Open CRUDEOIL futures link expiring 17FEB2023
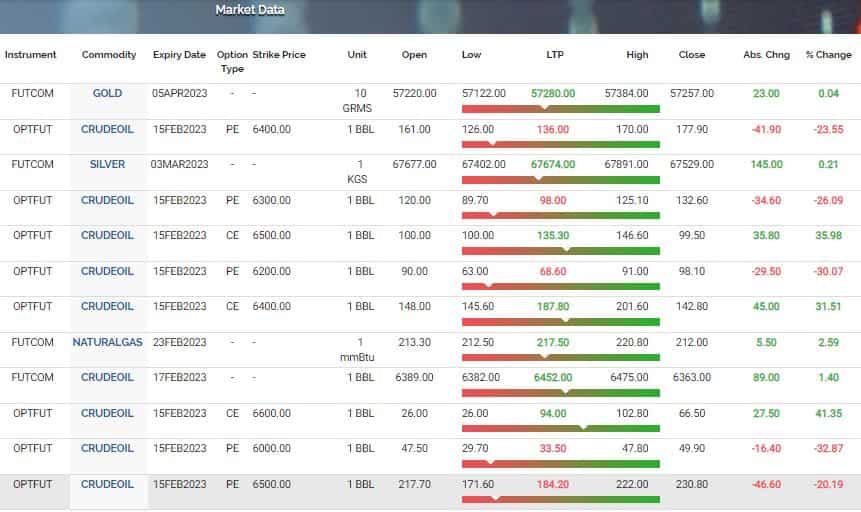 tap(107, 377)
